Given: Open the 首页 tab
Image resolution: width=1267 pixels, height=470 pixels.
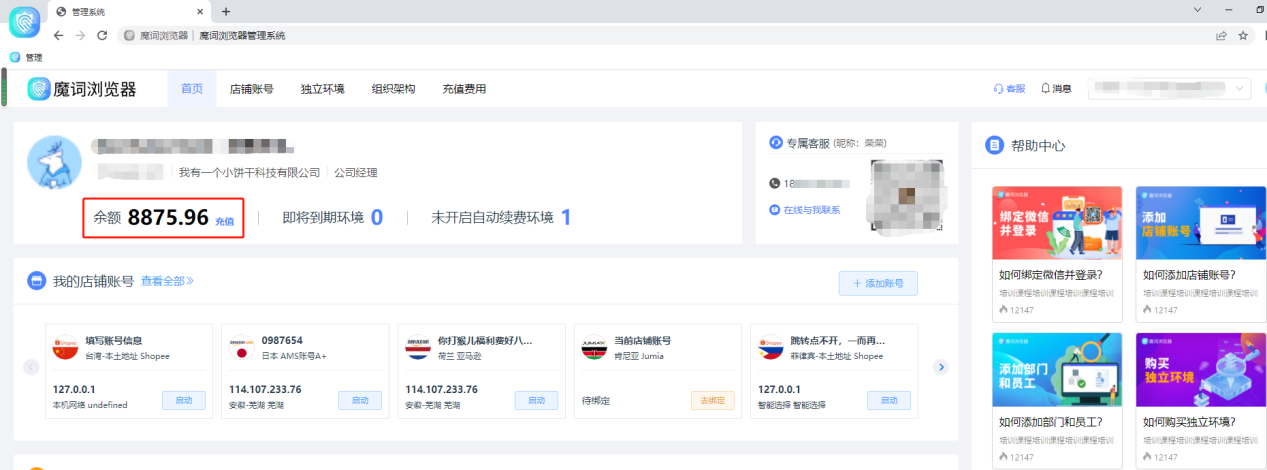Looking at the screenshot, I should pos(192,89).
